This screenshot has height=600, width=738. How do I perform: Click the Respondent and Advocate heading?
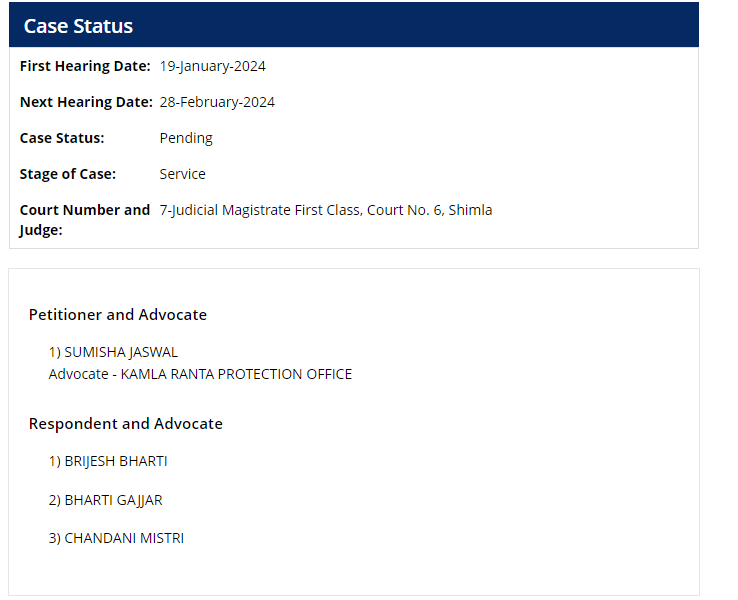pyautogui.click(x=126, y=423)
